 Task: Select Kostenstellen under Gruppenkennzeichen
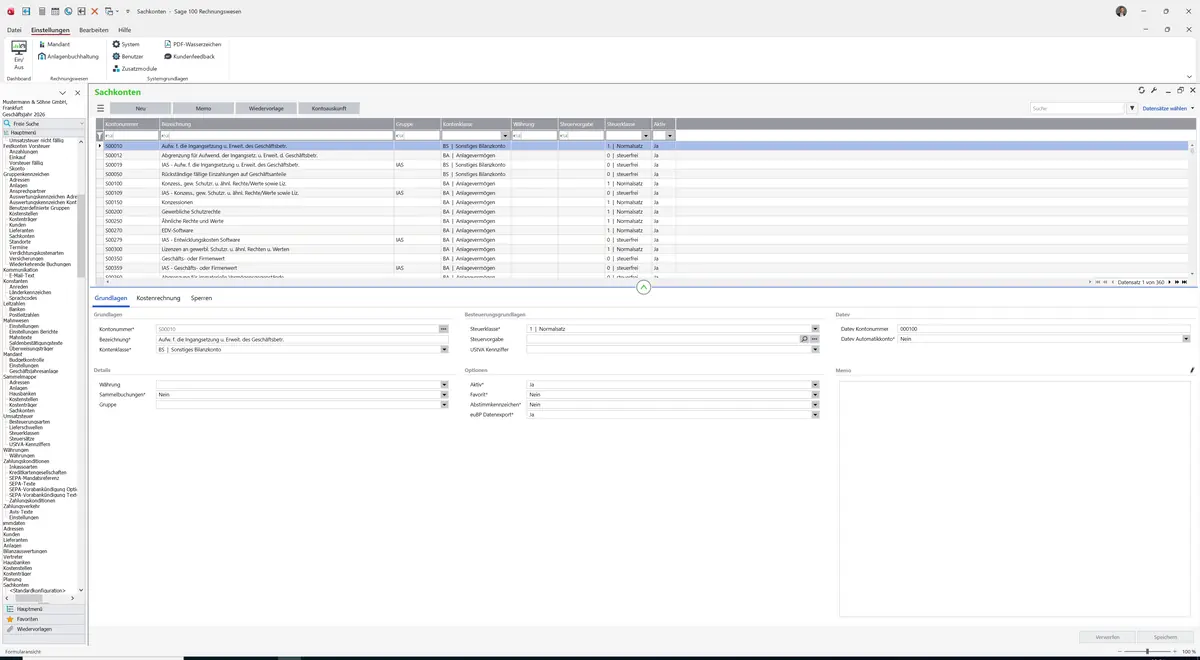click(x=24, y=213)
